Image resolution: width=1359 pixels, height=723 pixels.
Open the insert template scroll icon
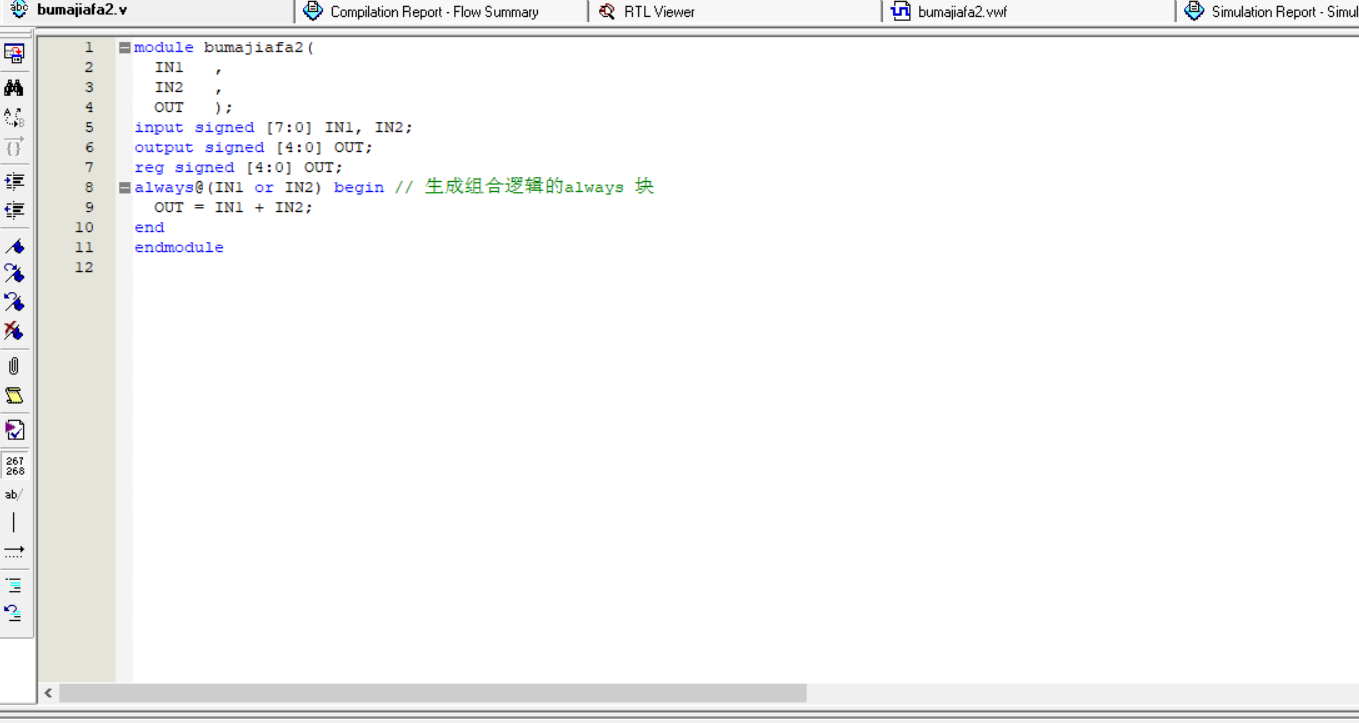(x=14, y=396)
